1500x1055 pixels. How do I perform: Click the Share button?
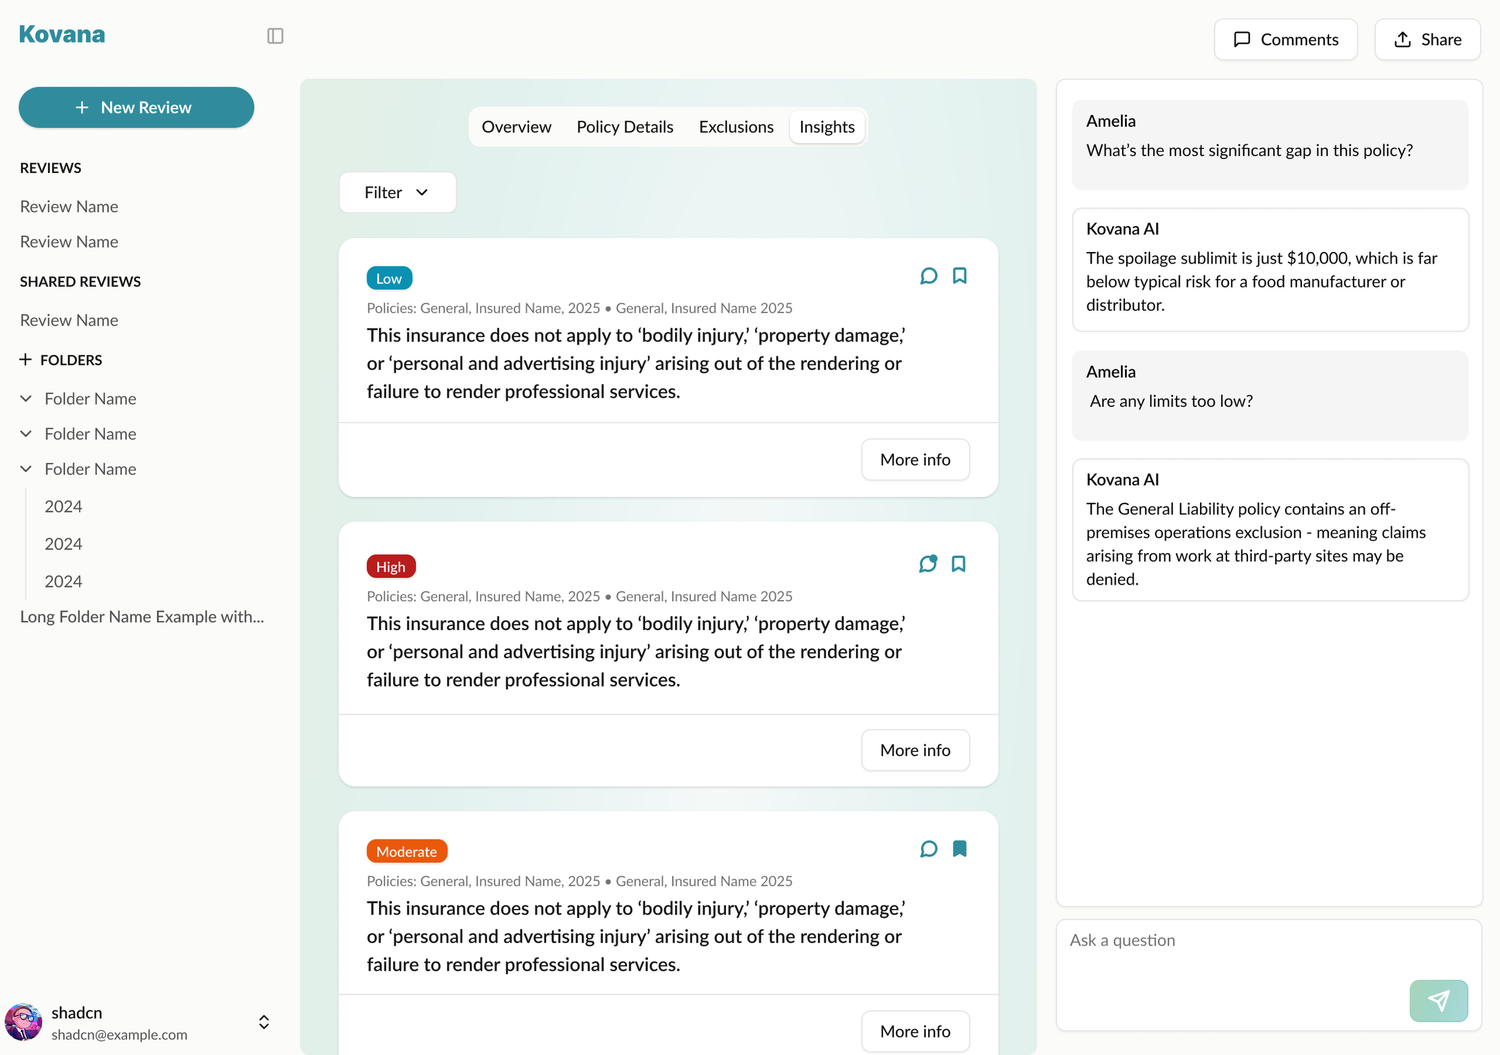pos(1427,39)
